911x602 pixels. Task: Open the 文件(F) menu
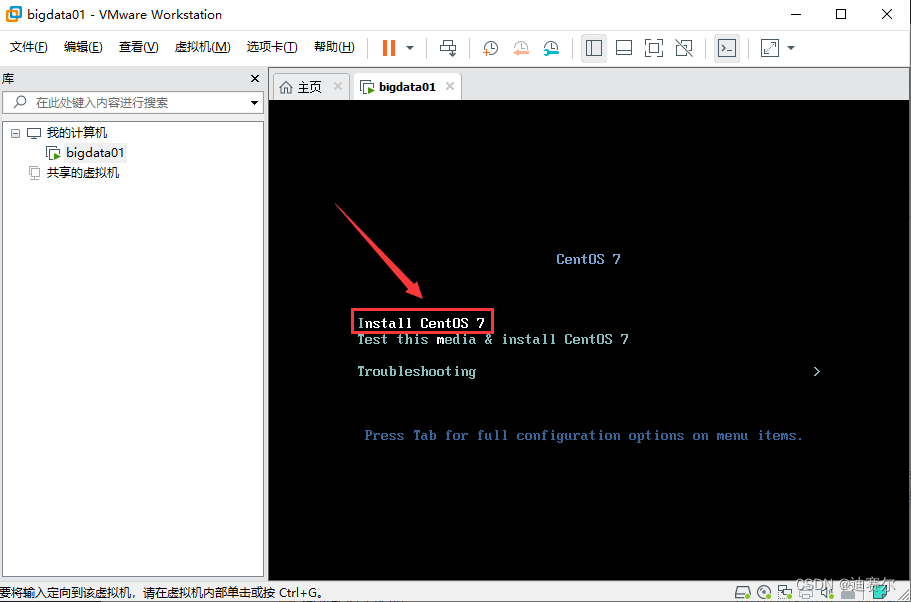point(28,47)
